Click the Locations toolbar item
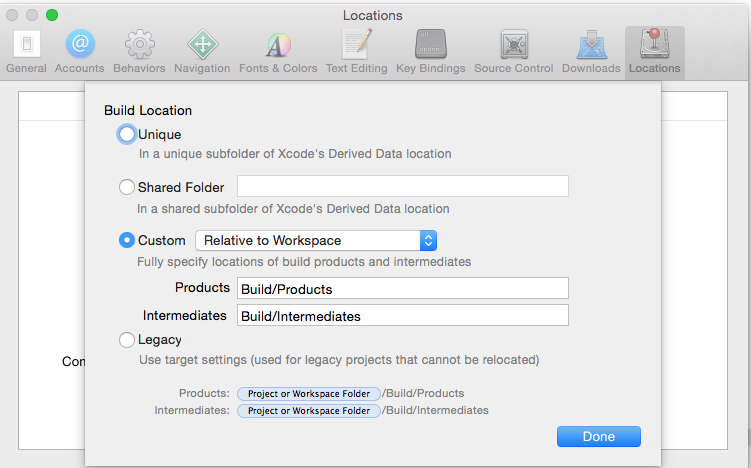Image resolution: width=751 pixels, height=468 pixels. click(654, 52)
